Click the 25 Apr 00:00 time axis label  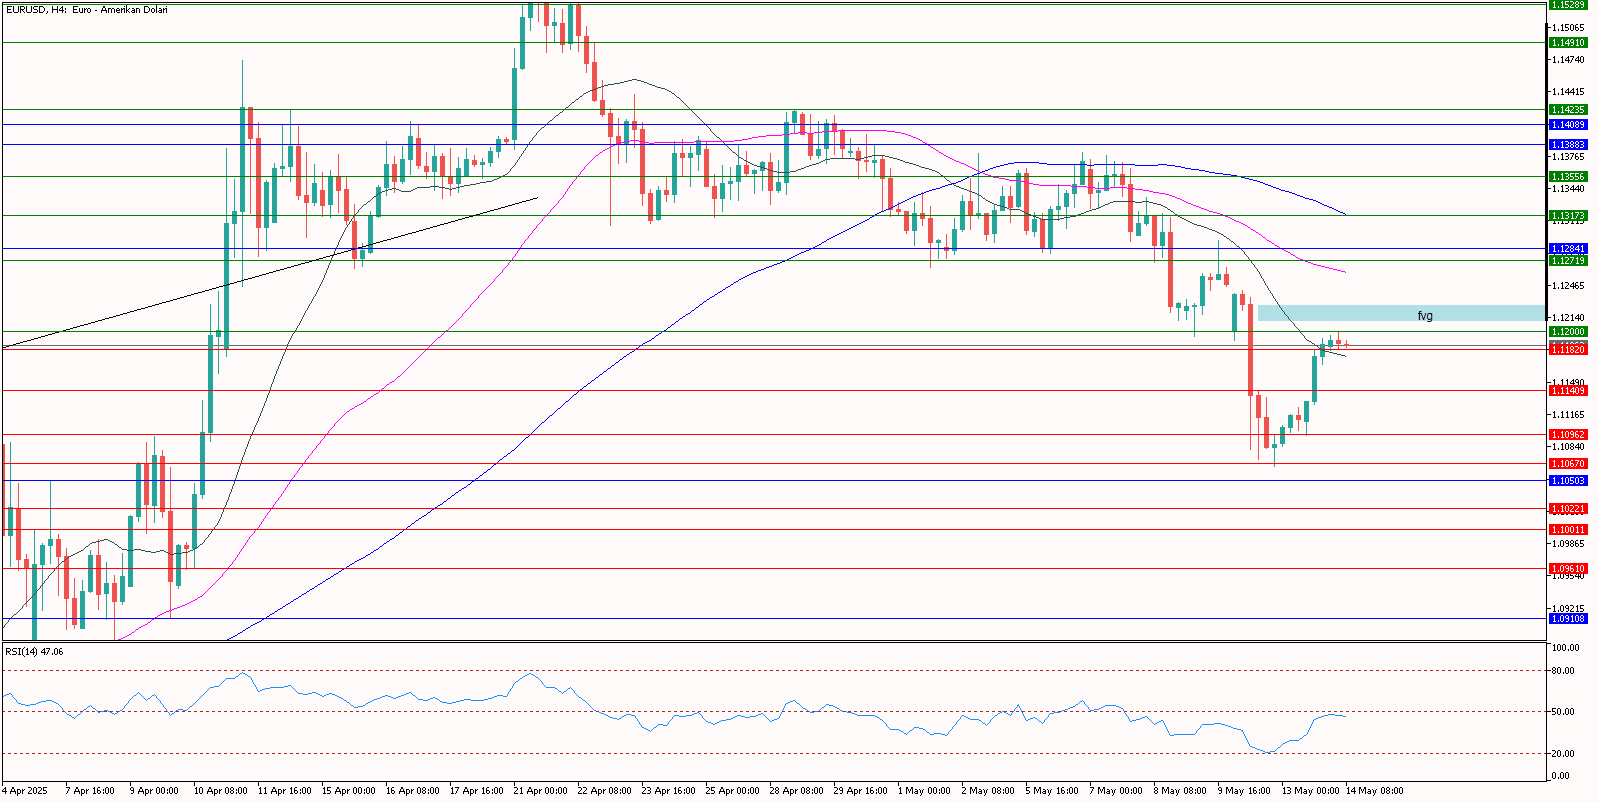pos(732,791)
